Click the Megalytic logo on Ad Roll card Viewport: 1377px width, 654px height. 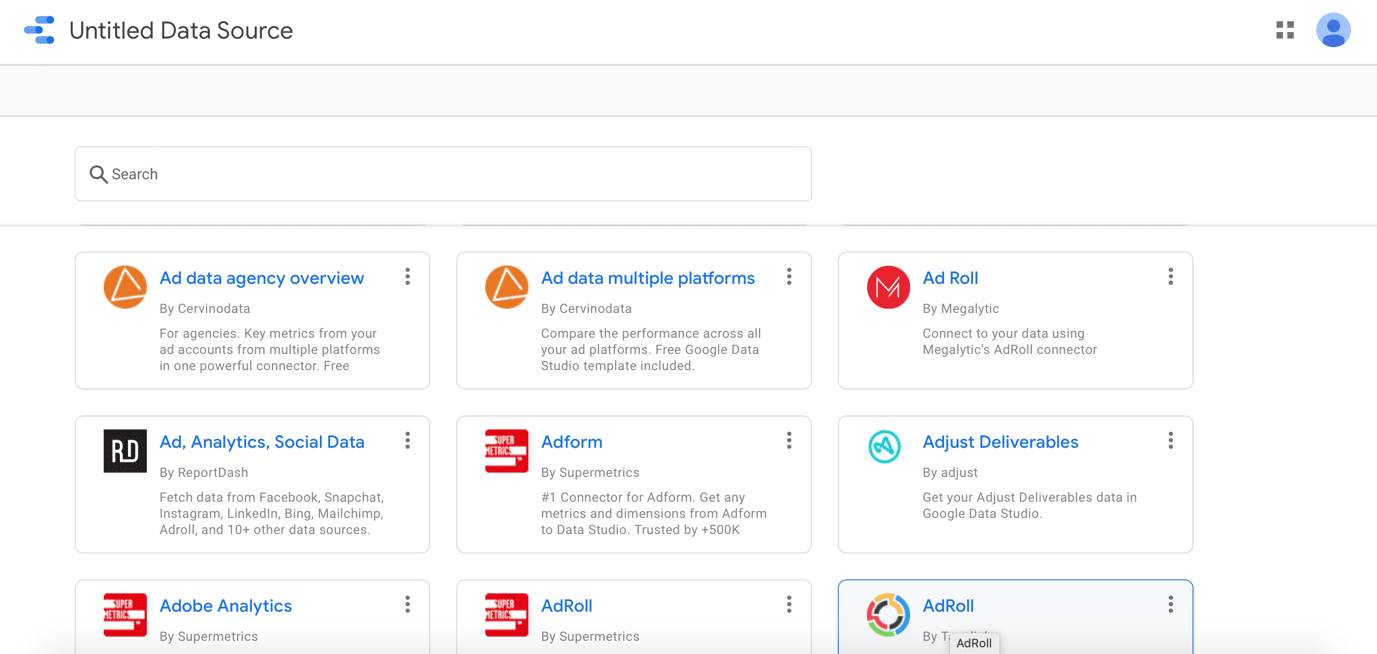pyautogui.click(x=888, y=287)
